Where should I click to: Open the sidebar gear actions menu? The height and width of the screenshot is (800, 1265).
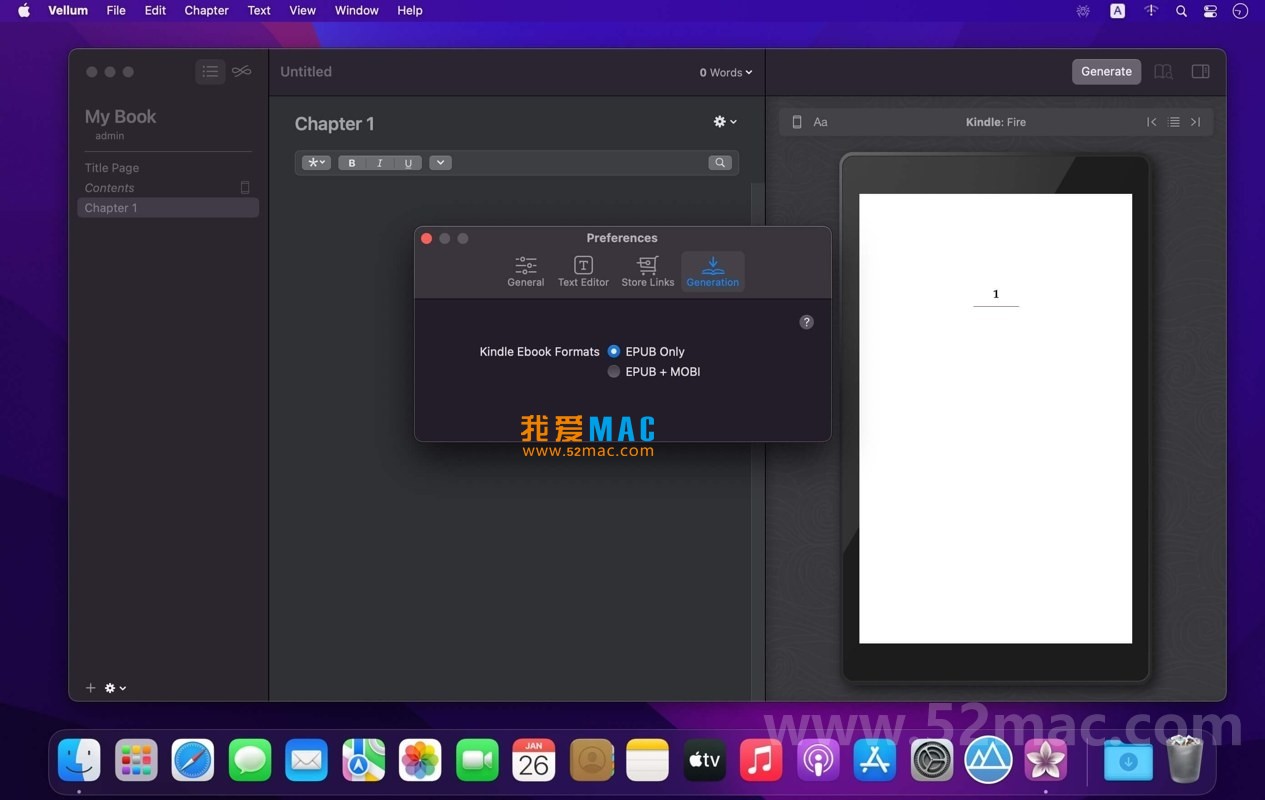tap(115, 688)
